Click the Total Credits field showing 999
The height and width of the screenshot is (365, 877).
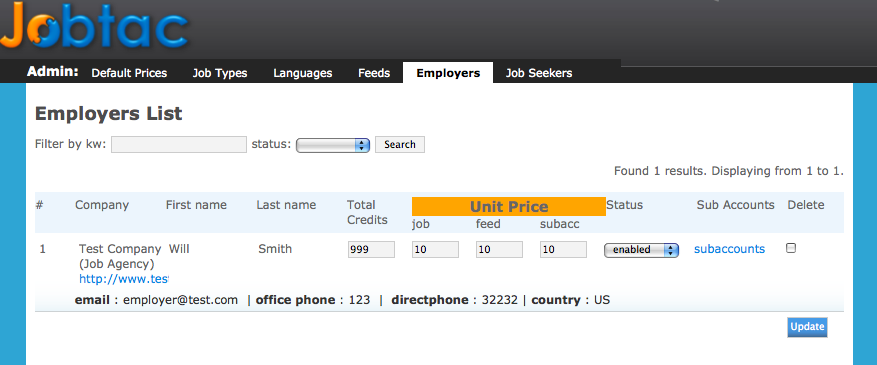pyautogui.click(x=371, y=249)
